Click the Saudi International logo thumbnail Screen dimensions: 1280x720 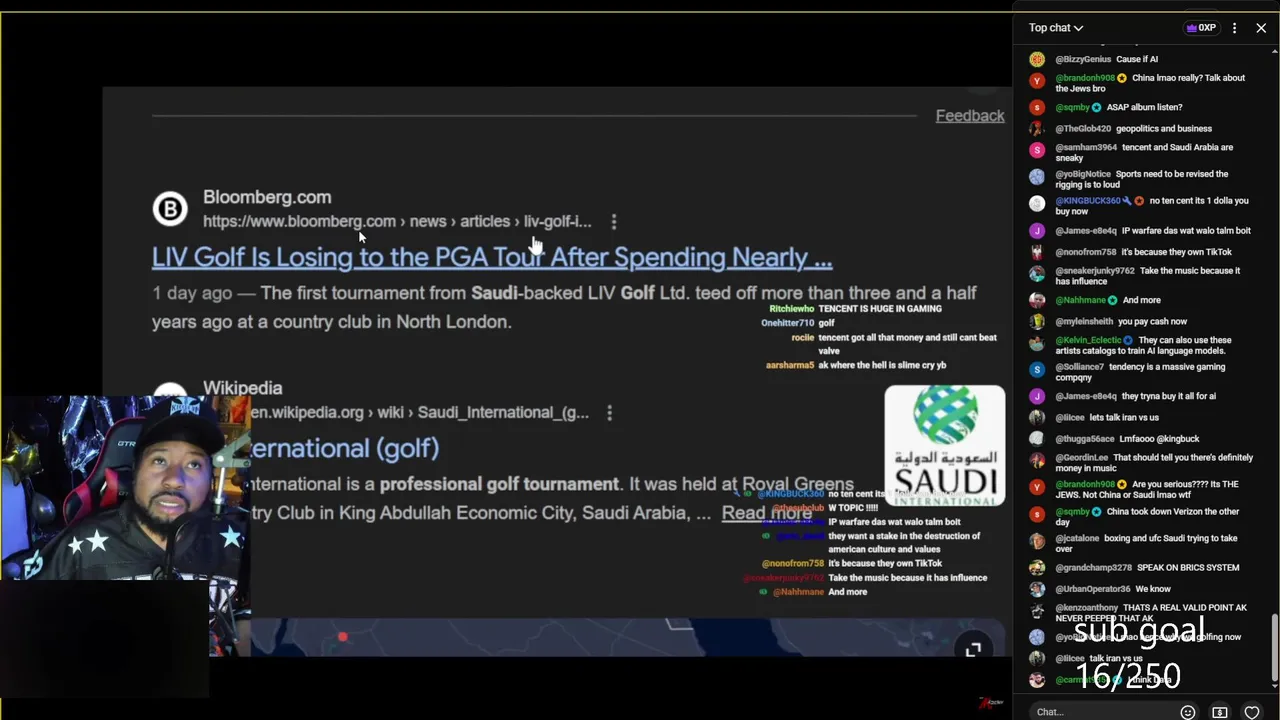(x=945, y=446)
